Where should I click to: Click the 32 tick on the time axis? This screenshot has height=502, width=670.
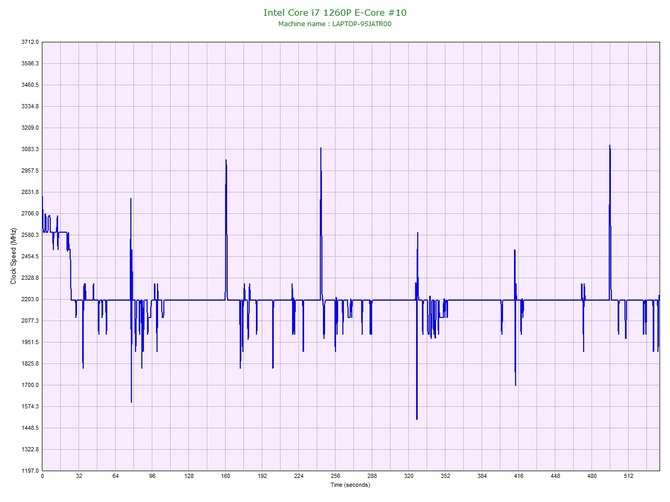[79, 476]
